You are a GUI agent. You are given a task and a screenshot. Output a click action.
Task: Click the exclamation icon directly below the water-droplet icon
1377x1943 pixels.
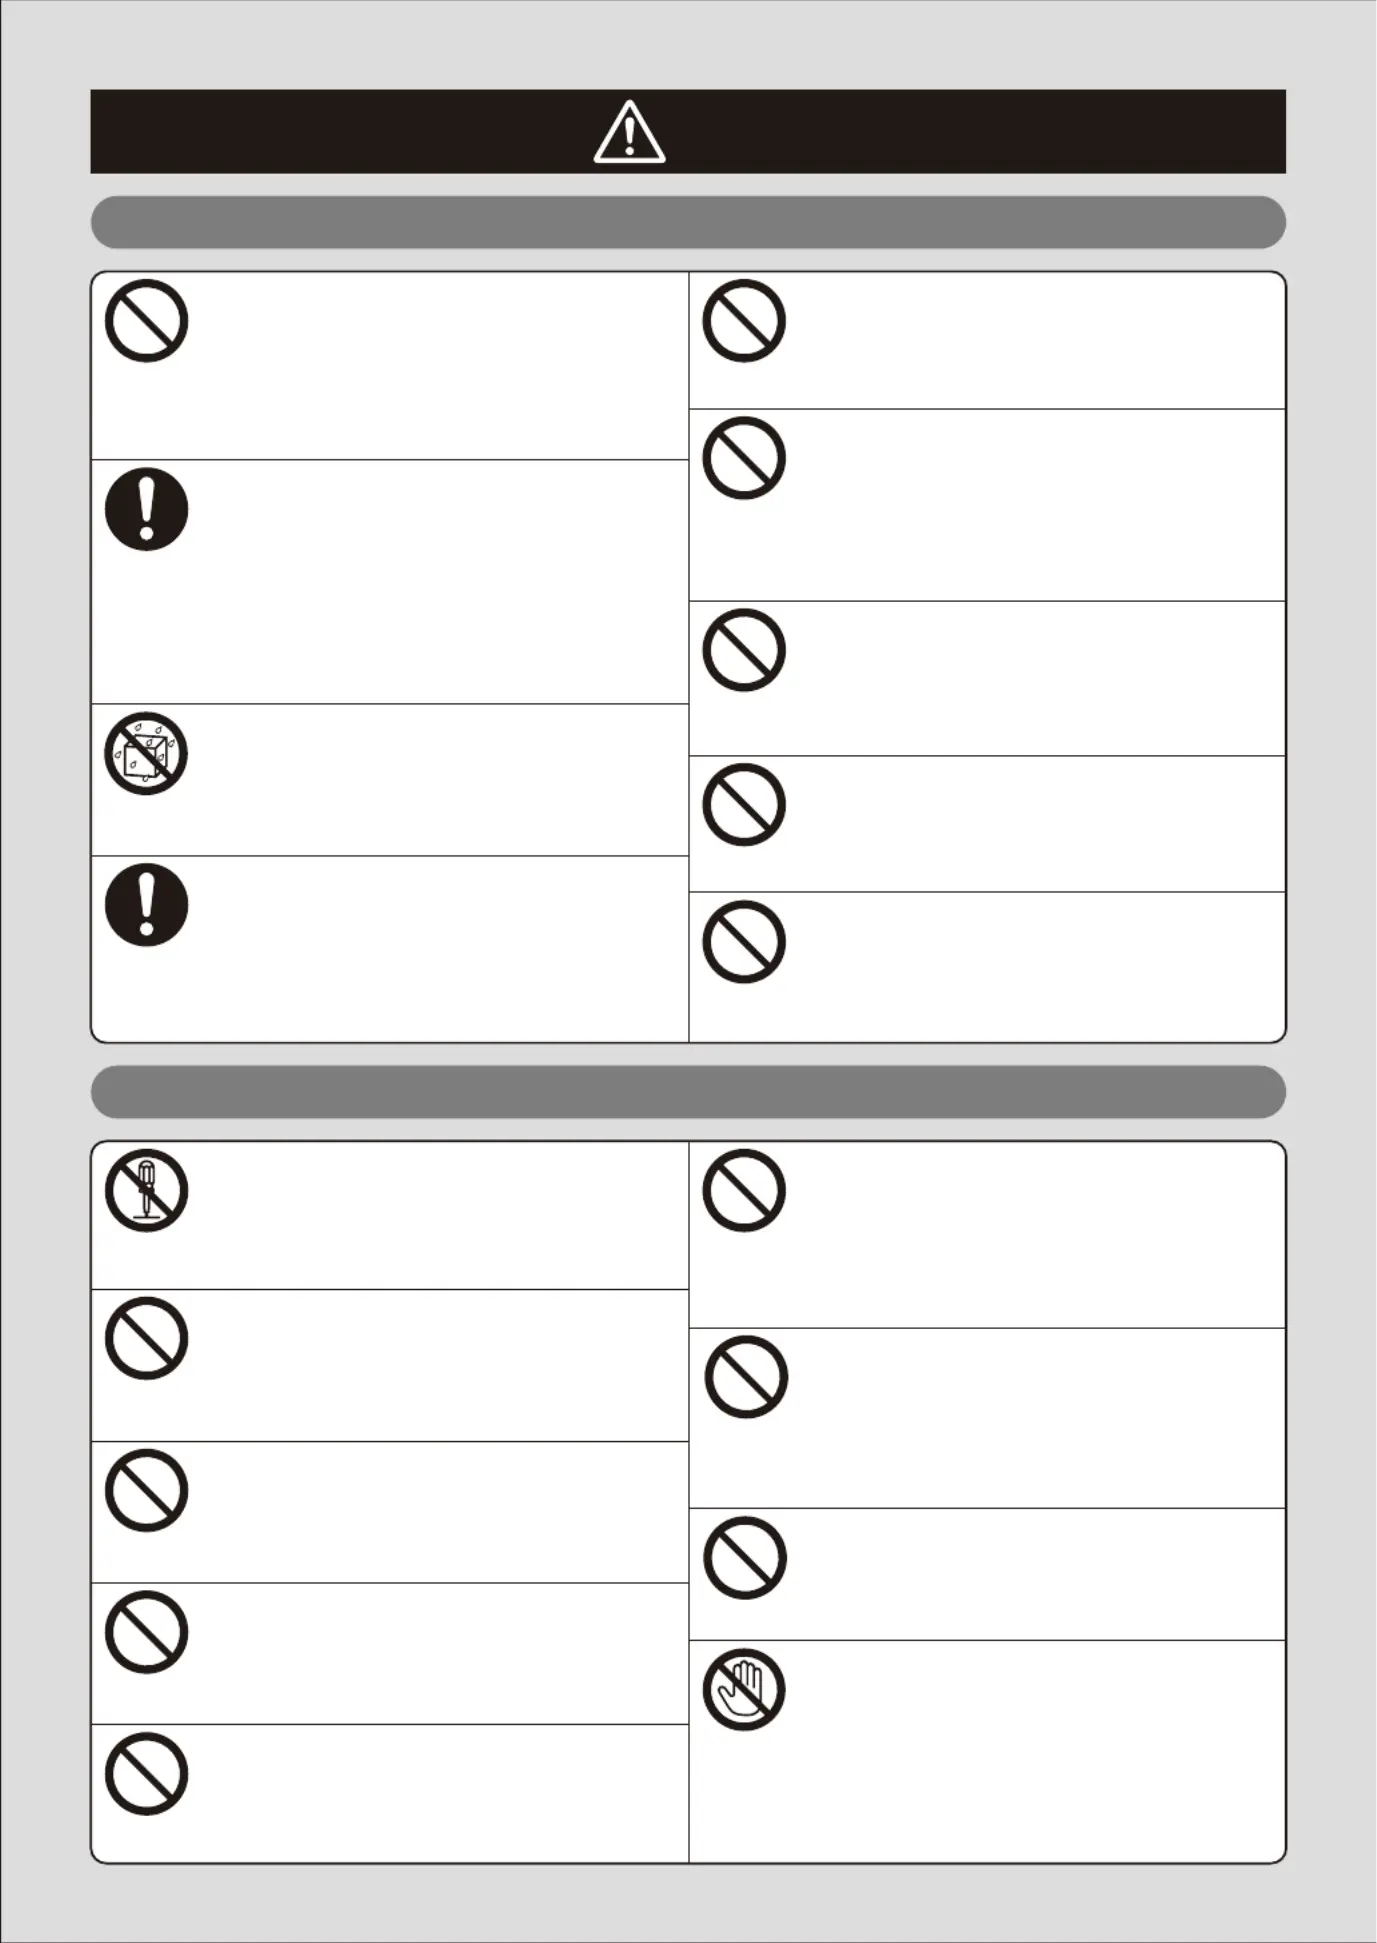146,905
